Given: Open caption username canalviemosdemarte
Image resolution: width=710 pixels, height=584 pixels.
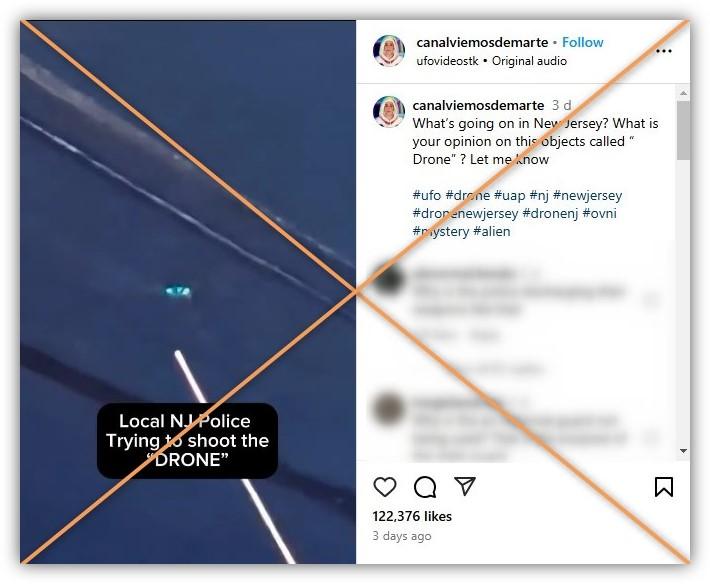Looking at the screenshot, I should click(478, 105).
